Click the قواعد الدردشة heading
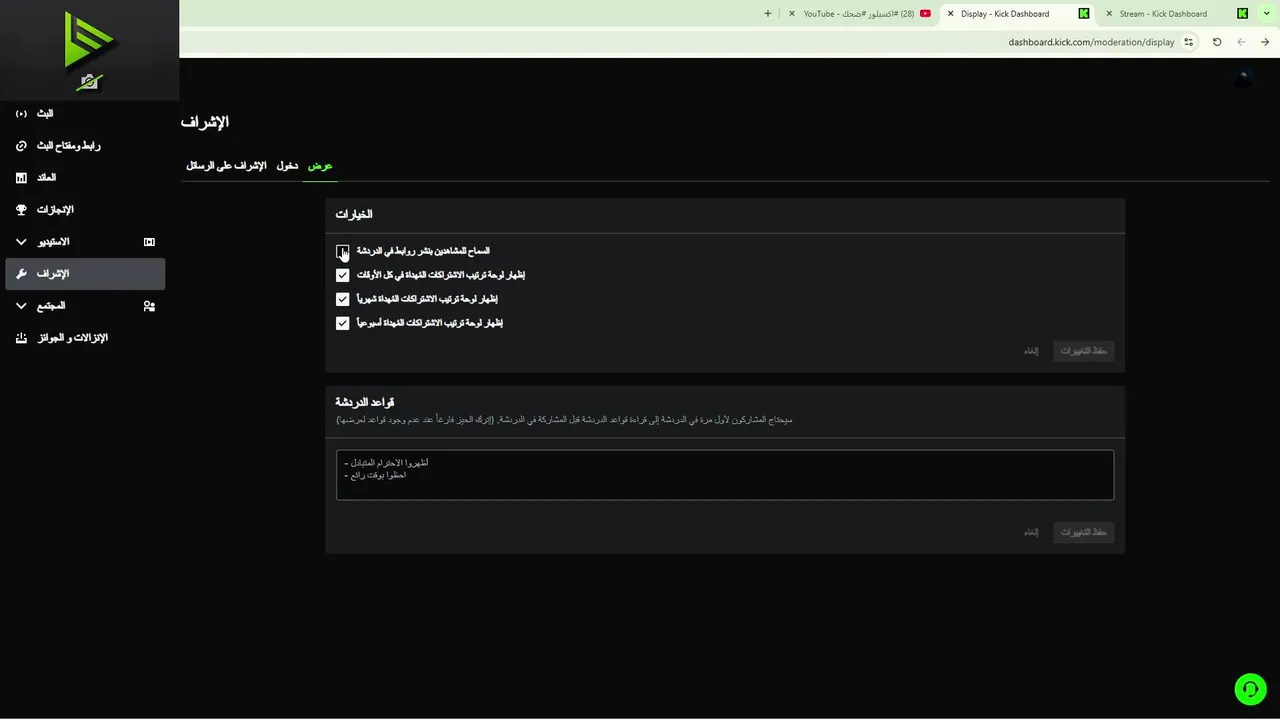Screen dimensions: 1280x720 [x=364, y=402]
